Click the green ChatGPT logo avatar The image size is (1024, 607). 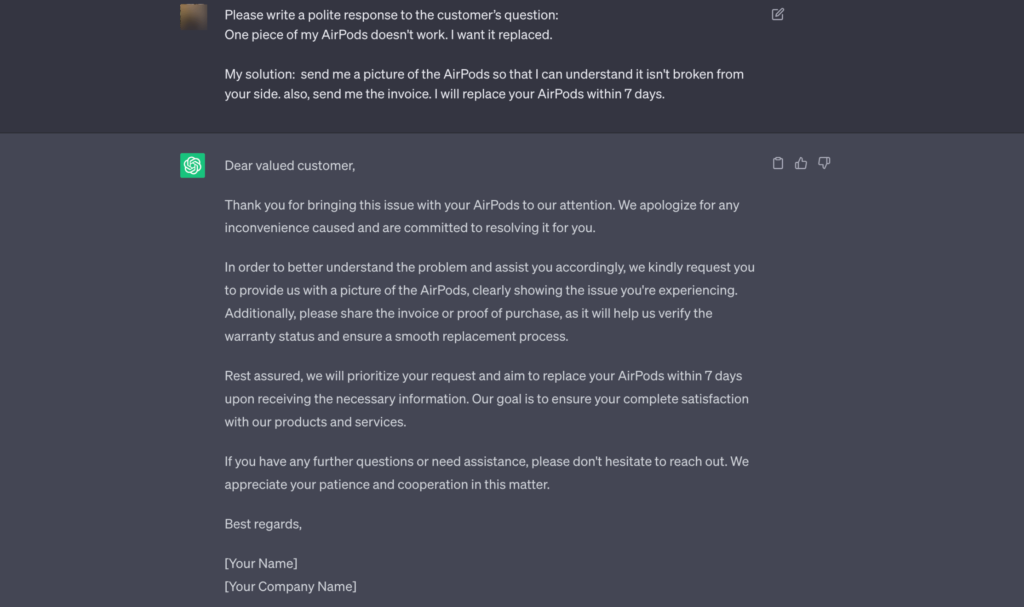192,165
